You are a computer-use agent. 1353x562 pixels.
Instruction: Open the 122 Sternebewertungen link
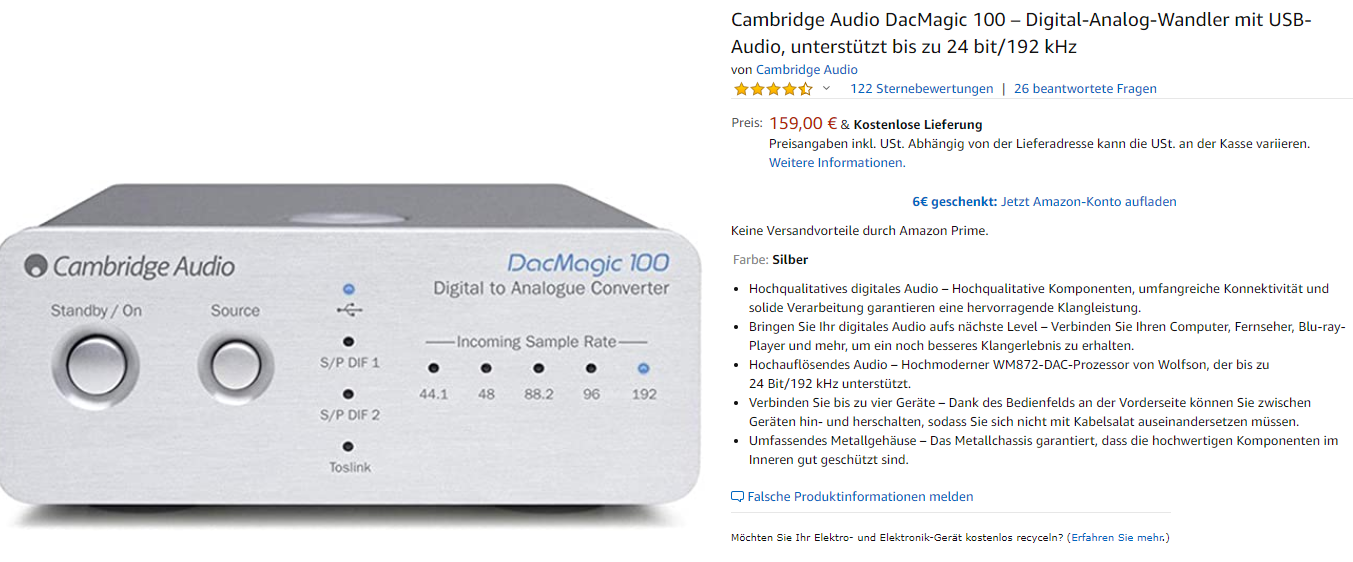[922, 88]
